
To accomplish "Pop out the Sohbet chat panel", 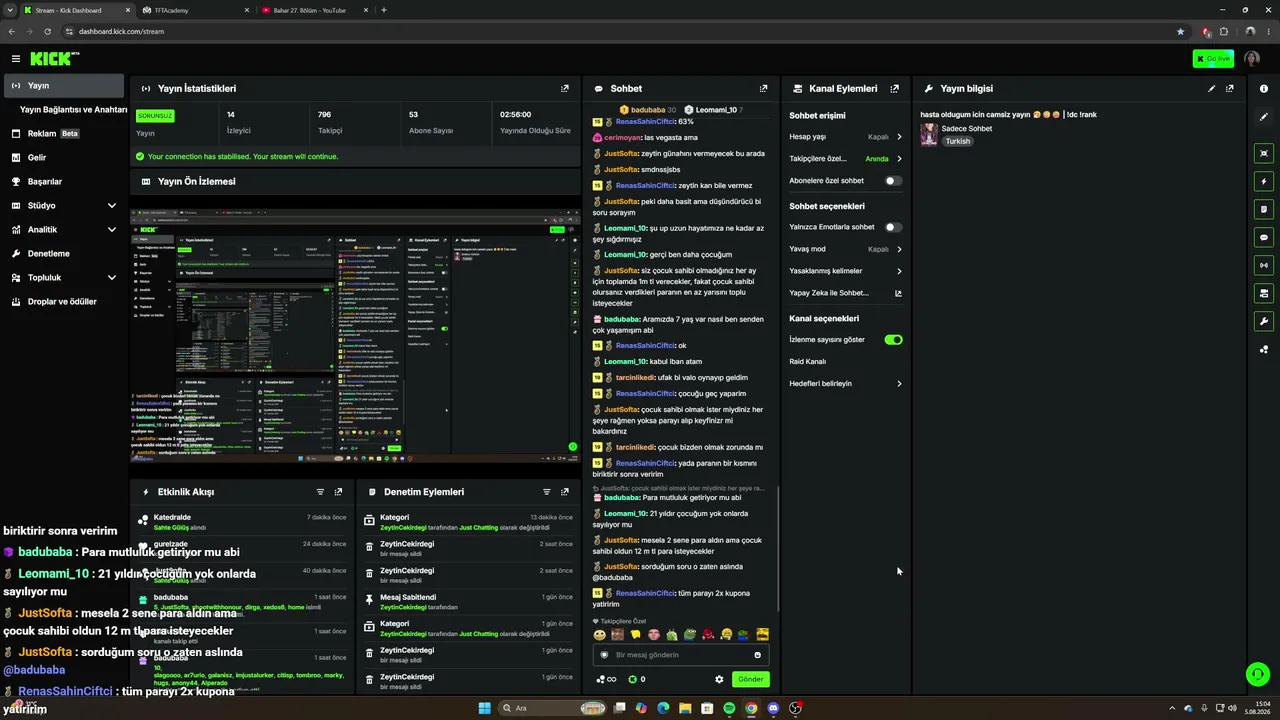I will coord(764,88).
